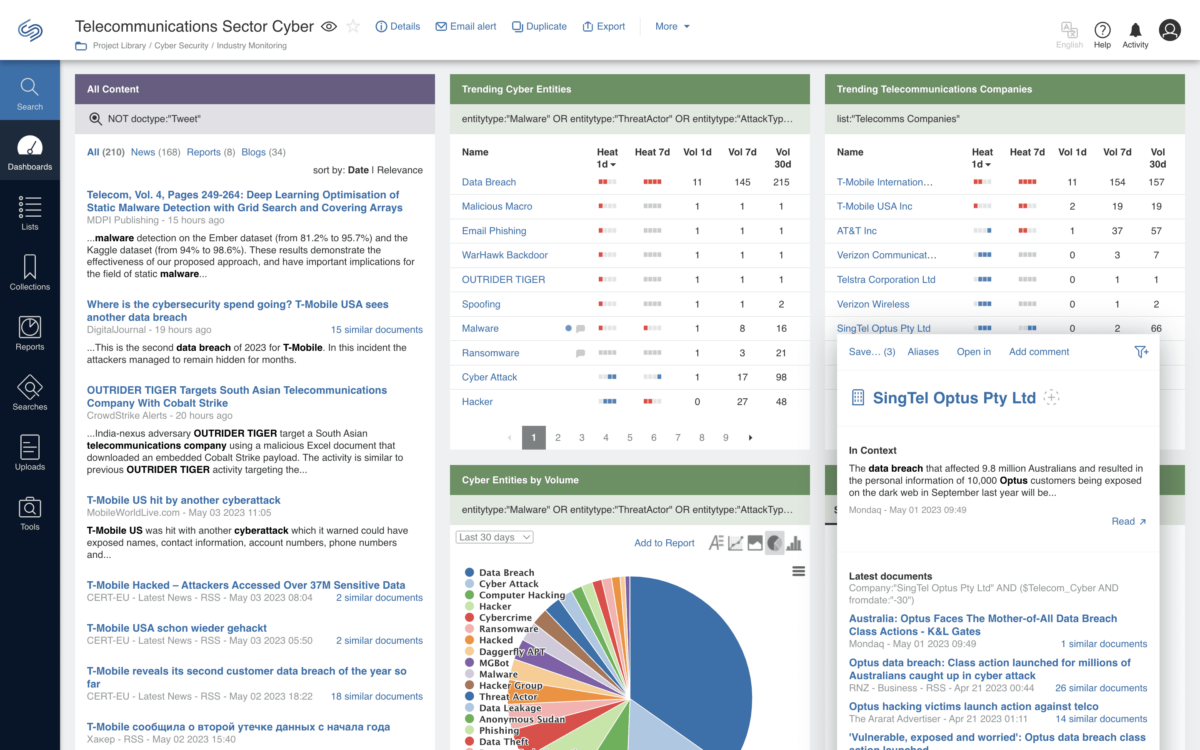Open Collections from the sidebar
This screenshot has height=750, width=1200.
click(30, 273)
